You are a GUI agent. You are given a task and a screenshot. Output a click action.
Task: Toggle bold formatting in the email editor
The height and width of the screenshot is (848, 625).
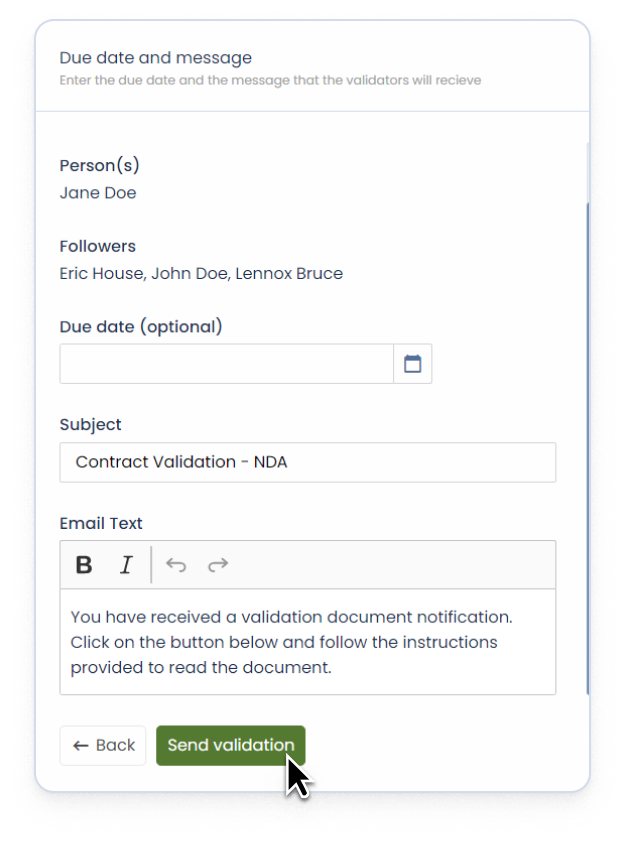coord(84,565)
